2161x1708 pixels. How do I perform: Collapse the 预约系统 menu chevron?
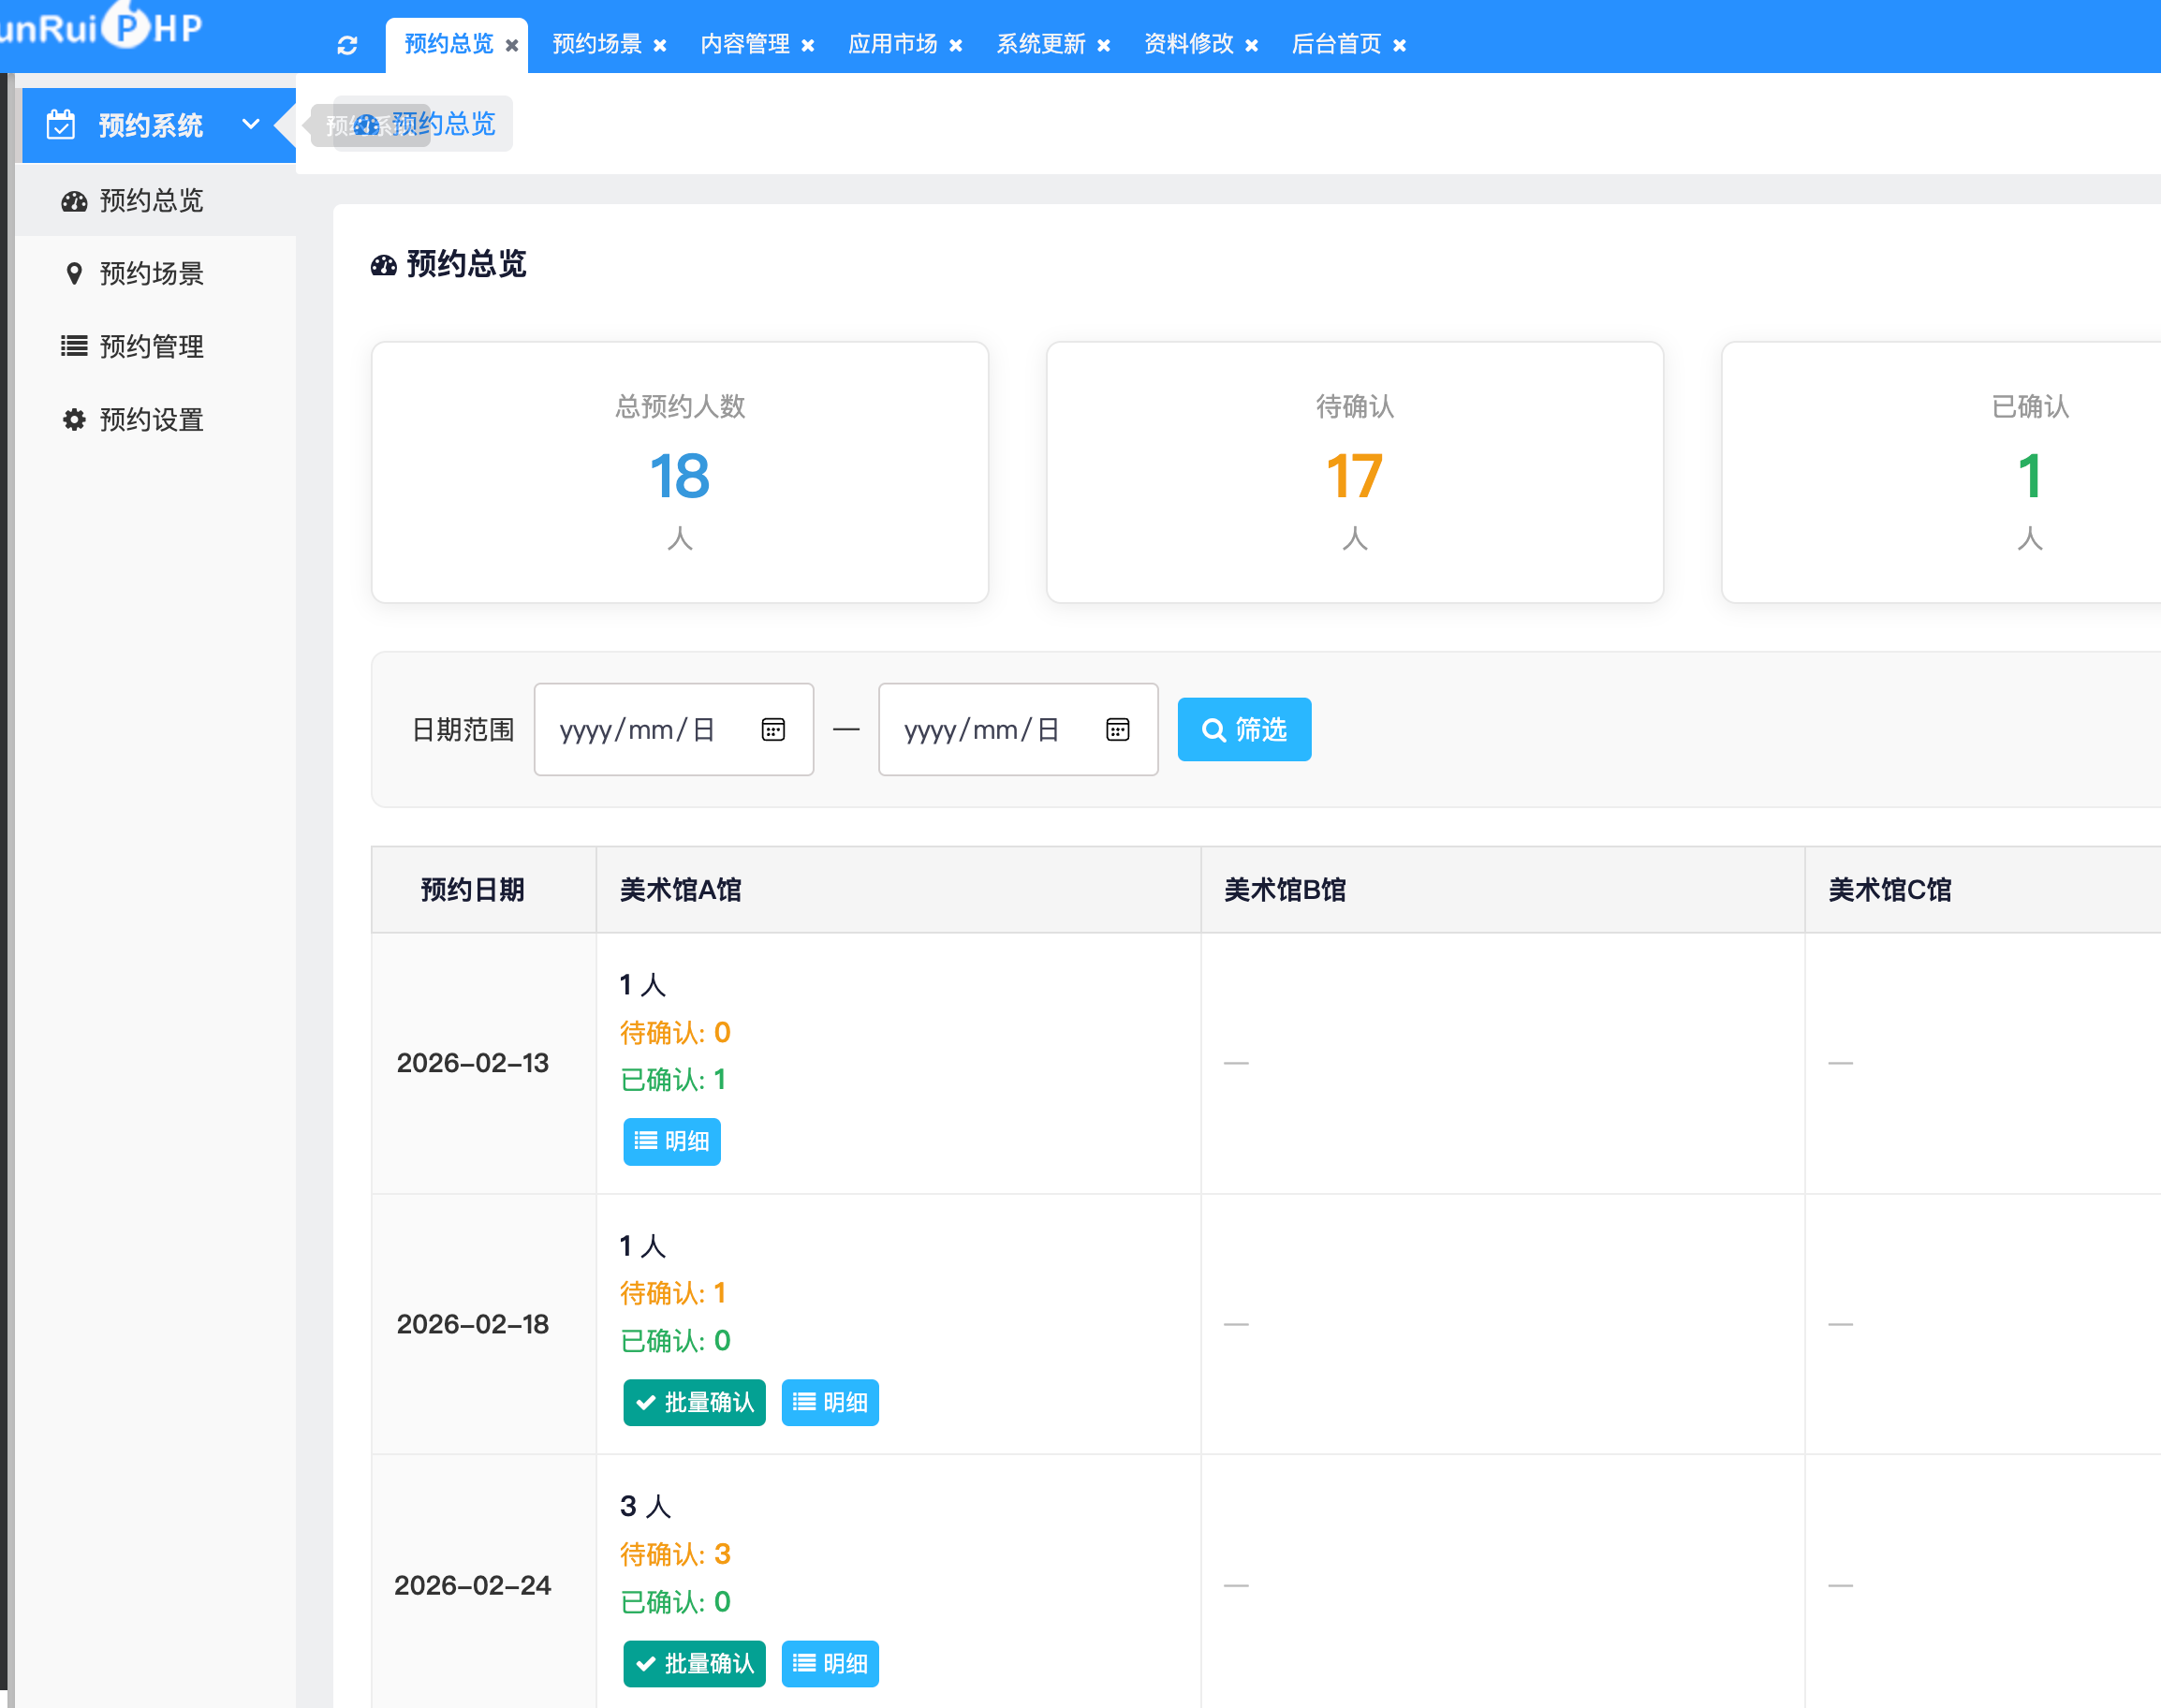(x=251, y=125)
